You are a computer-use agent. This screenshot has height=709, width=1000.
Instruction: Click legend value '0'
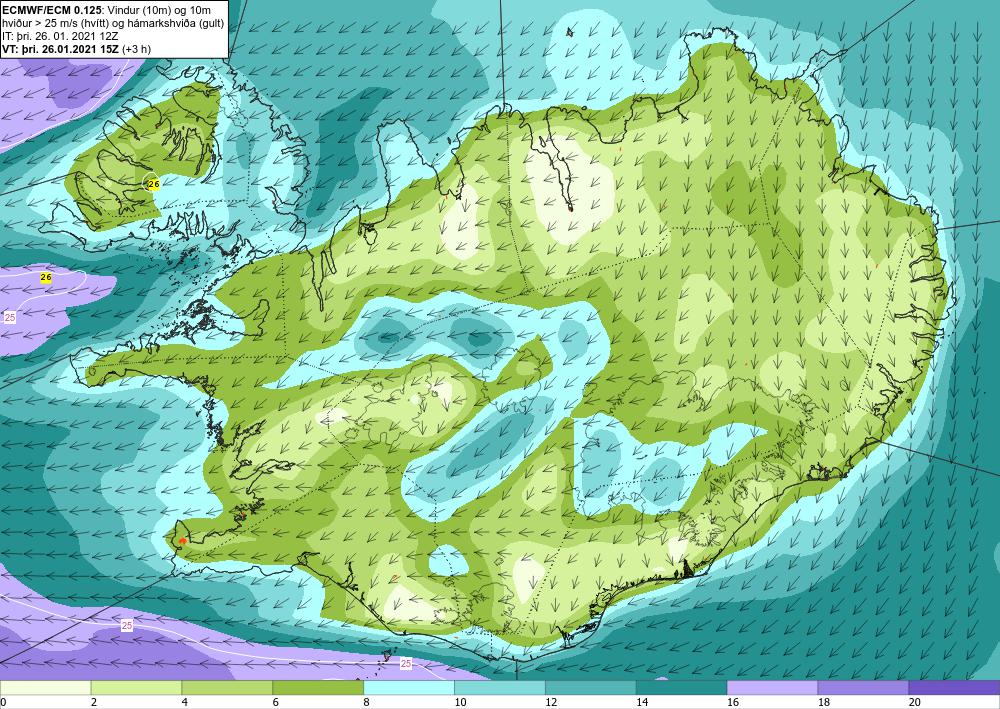tap(3, 703)
